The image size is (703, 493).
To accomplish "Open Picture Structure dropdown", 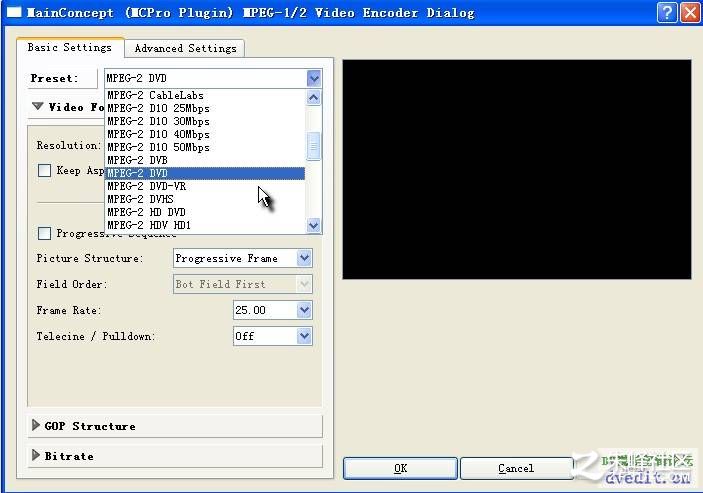I will tap(243, 259).
